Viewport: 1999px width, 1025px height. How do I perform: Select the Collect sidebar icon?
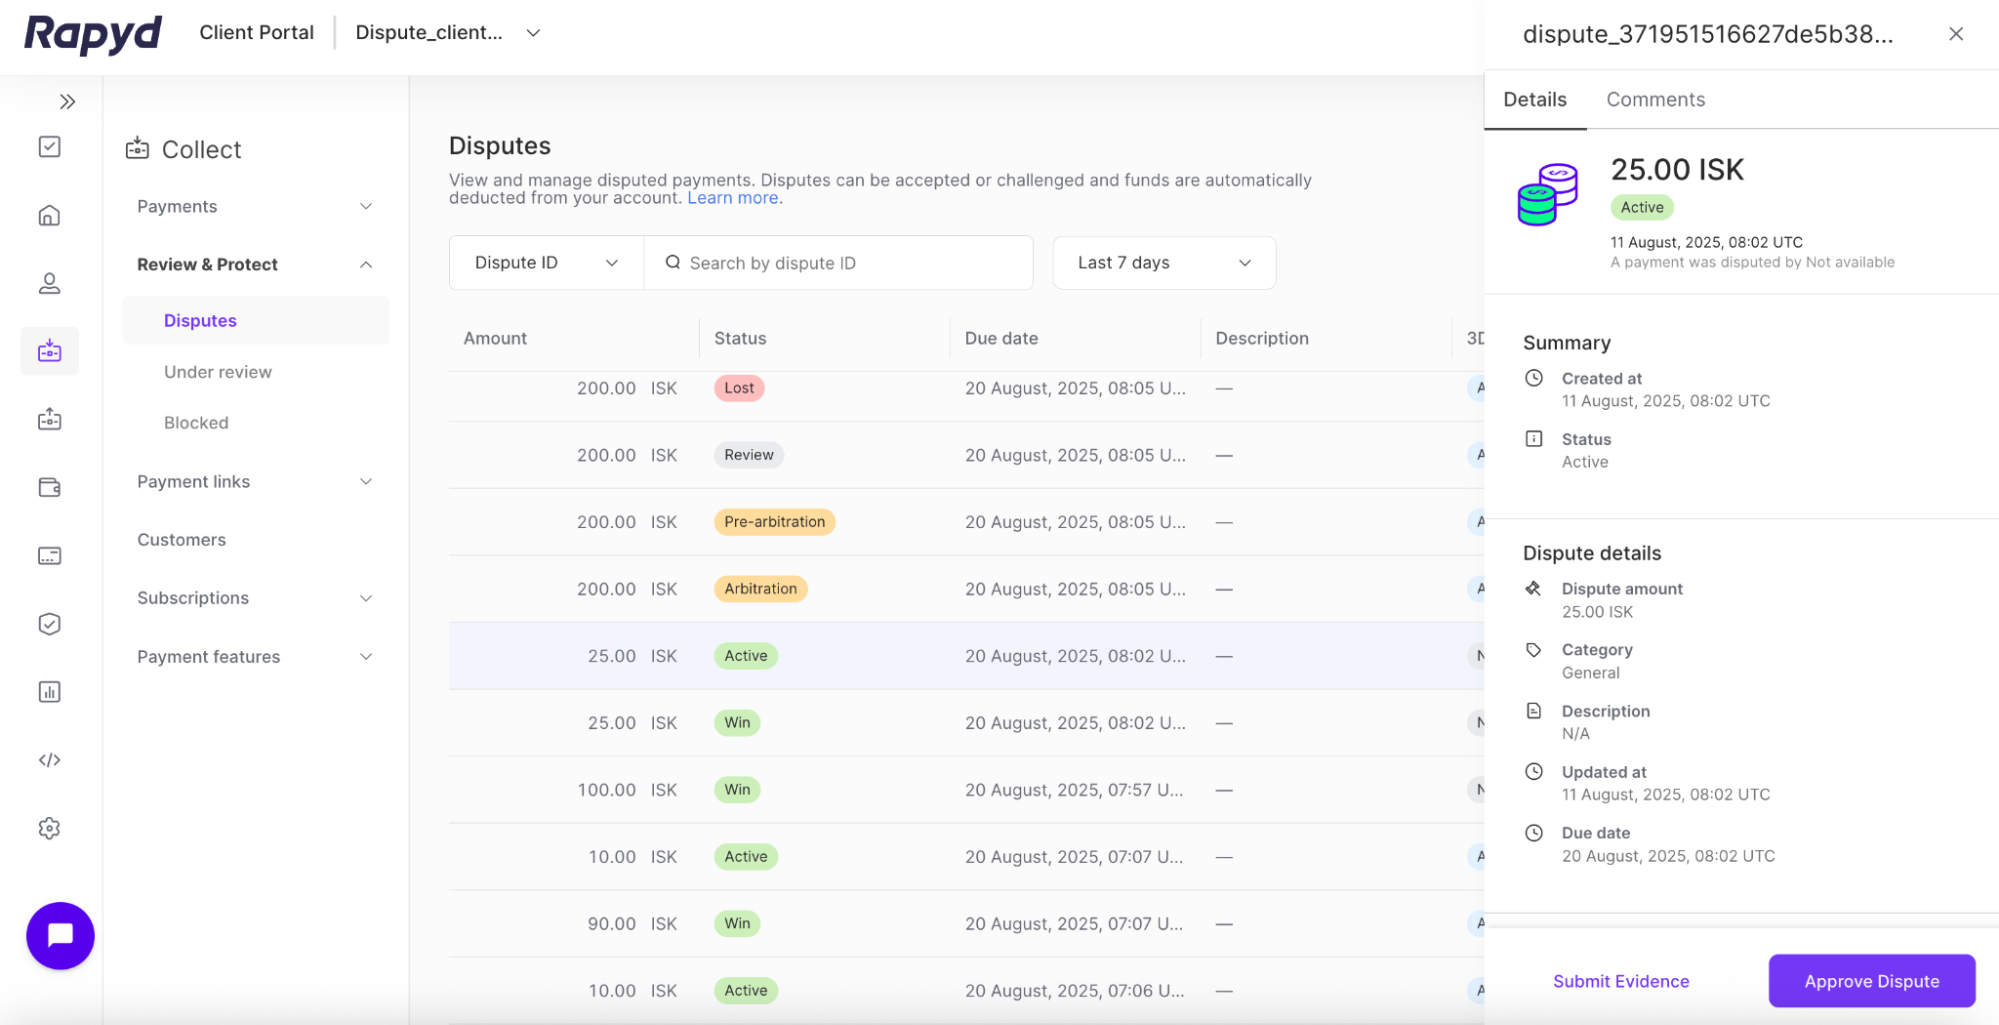tap(49, 351)
